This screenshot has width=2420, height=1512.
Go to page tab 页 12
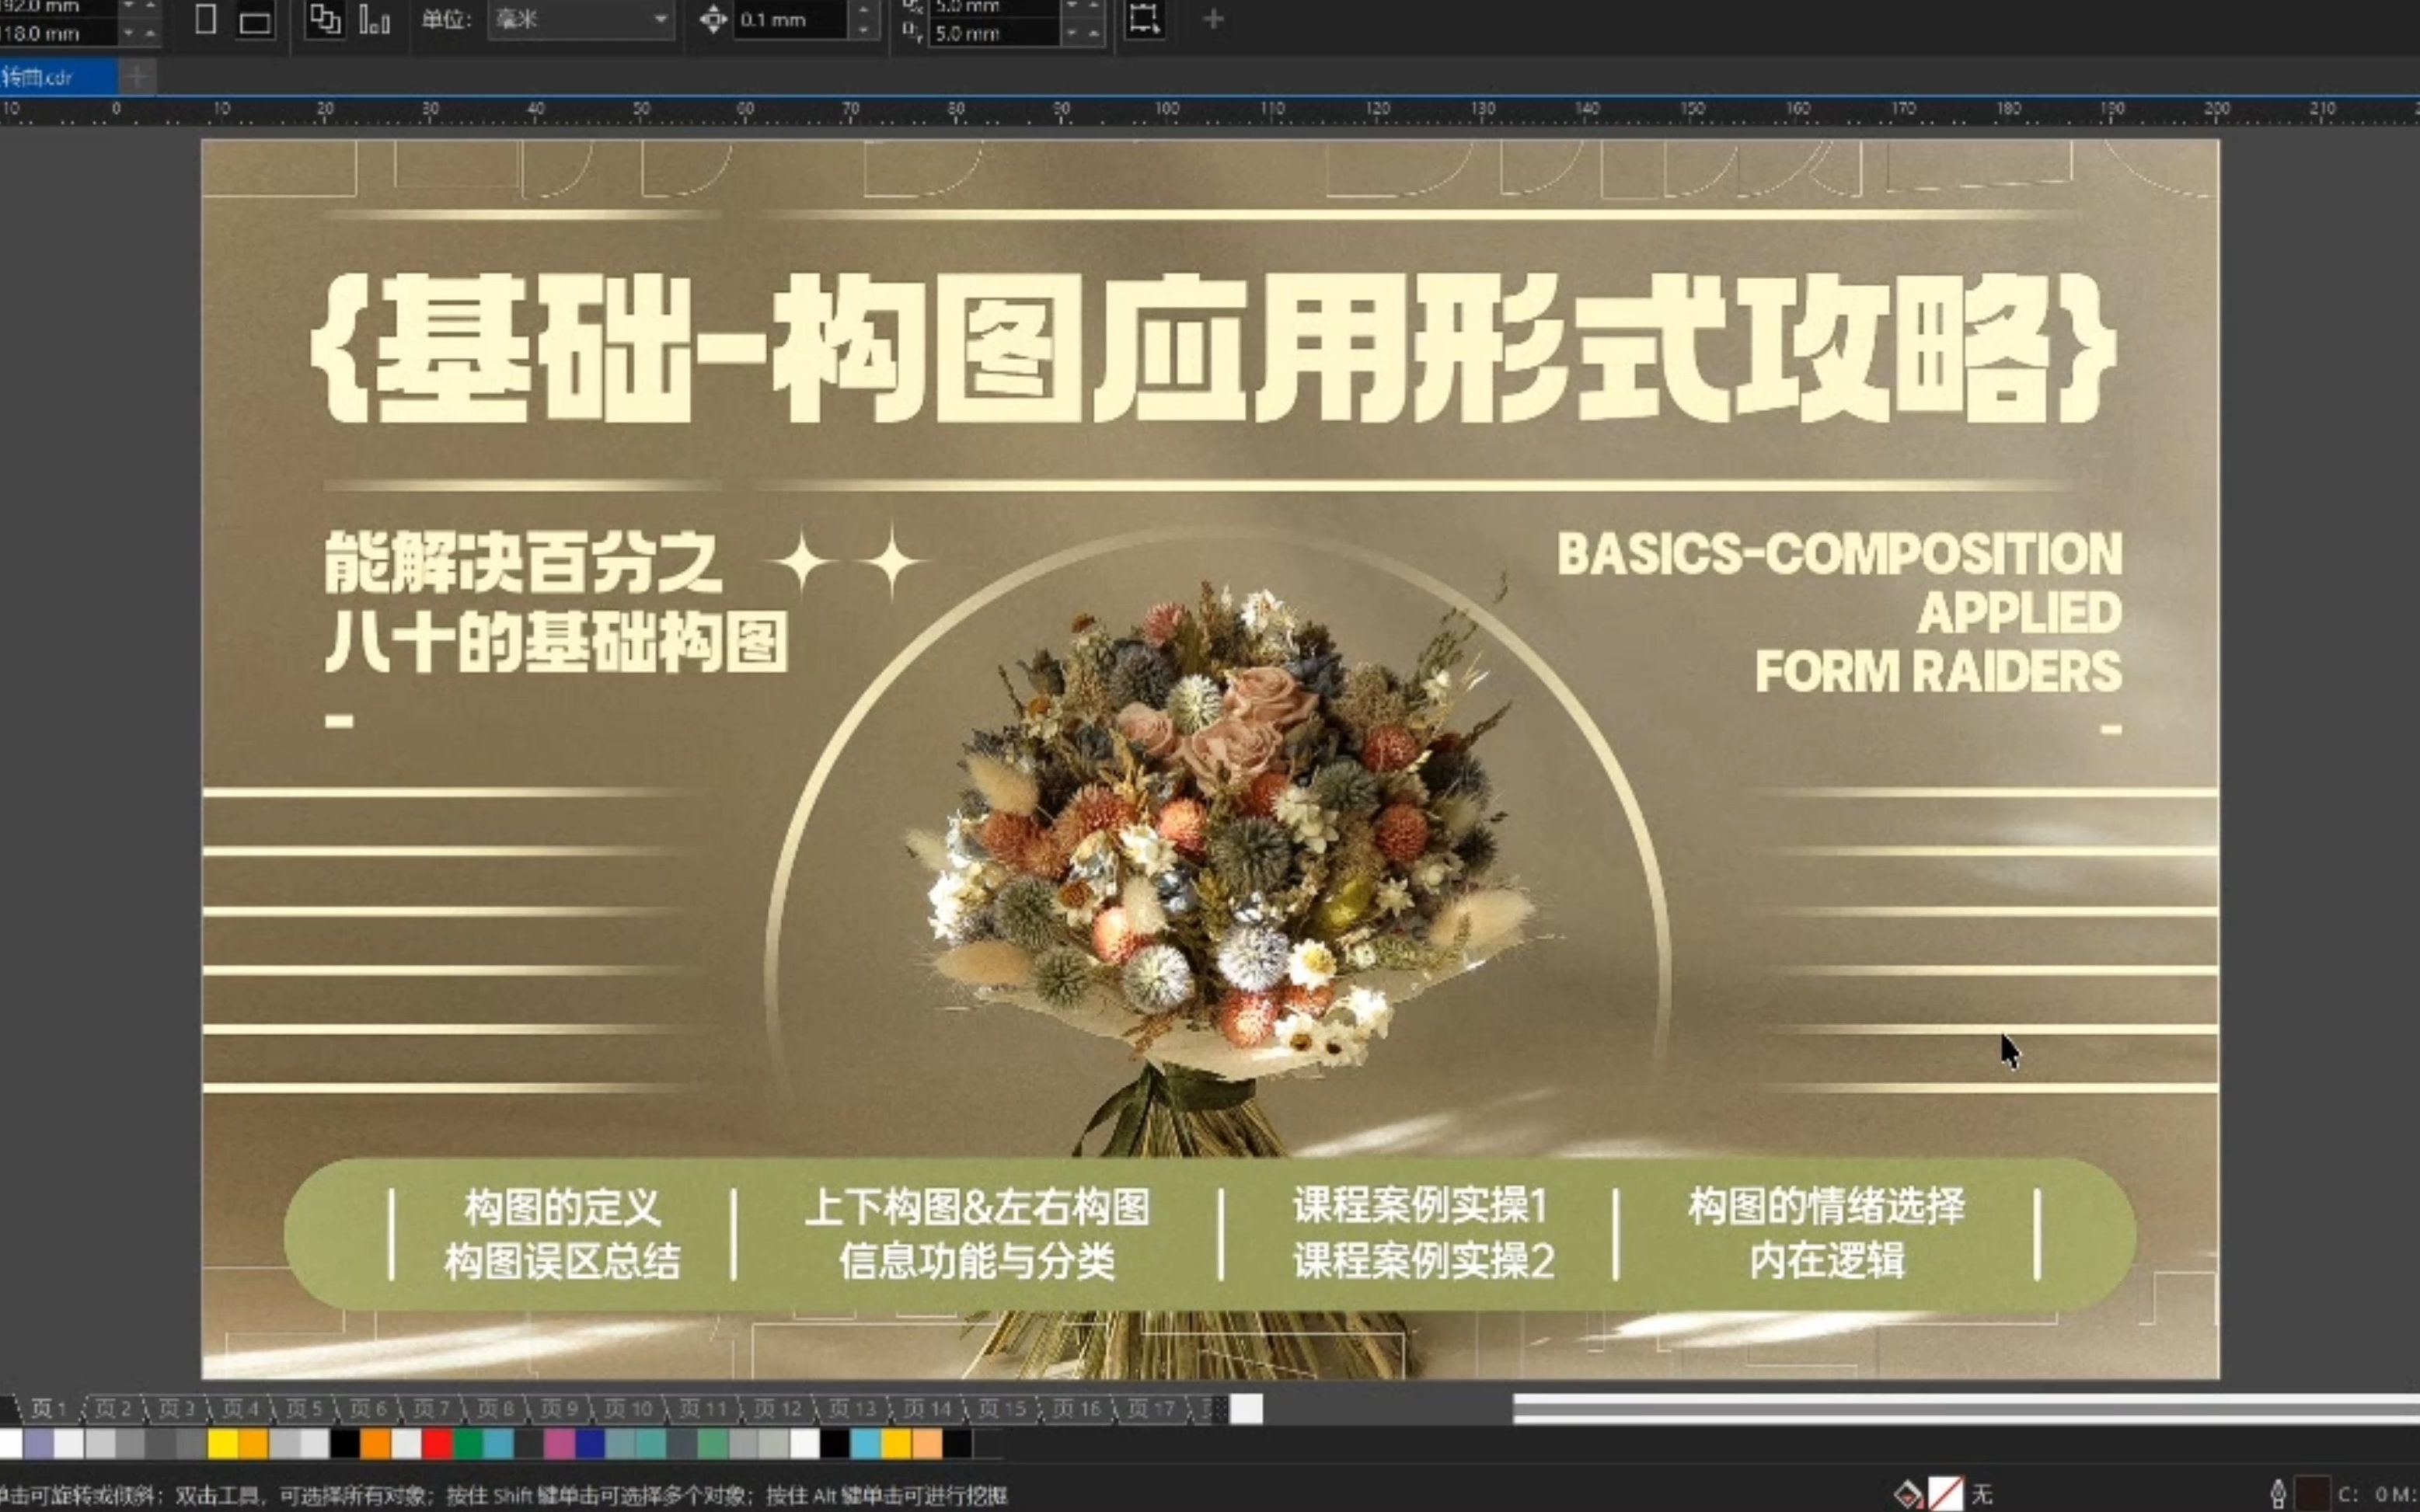pyautogui.click(x=778, y=1408)
